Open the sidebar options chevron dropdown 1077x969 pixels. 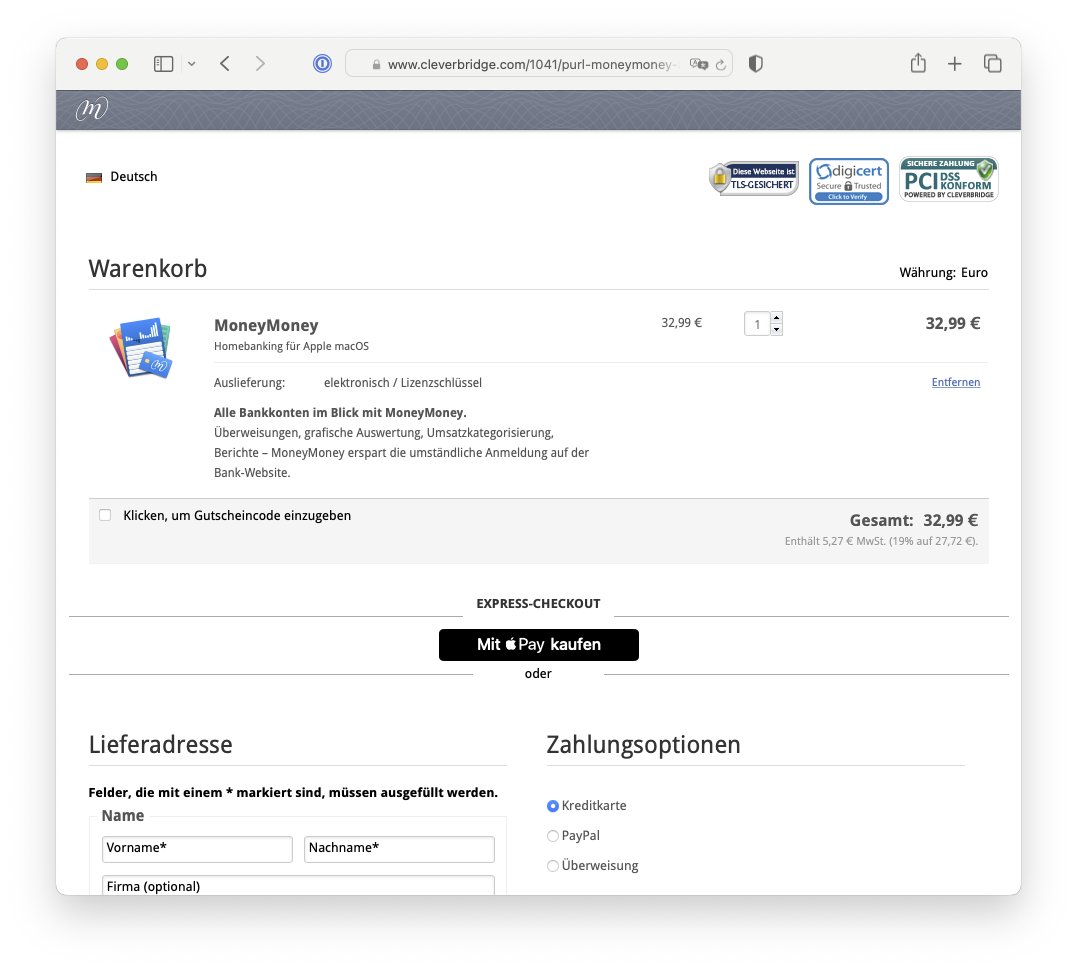pyautogui.click(x=192, y=64)
